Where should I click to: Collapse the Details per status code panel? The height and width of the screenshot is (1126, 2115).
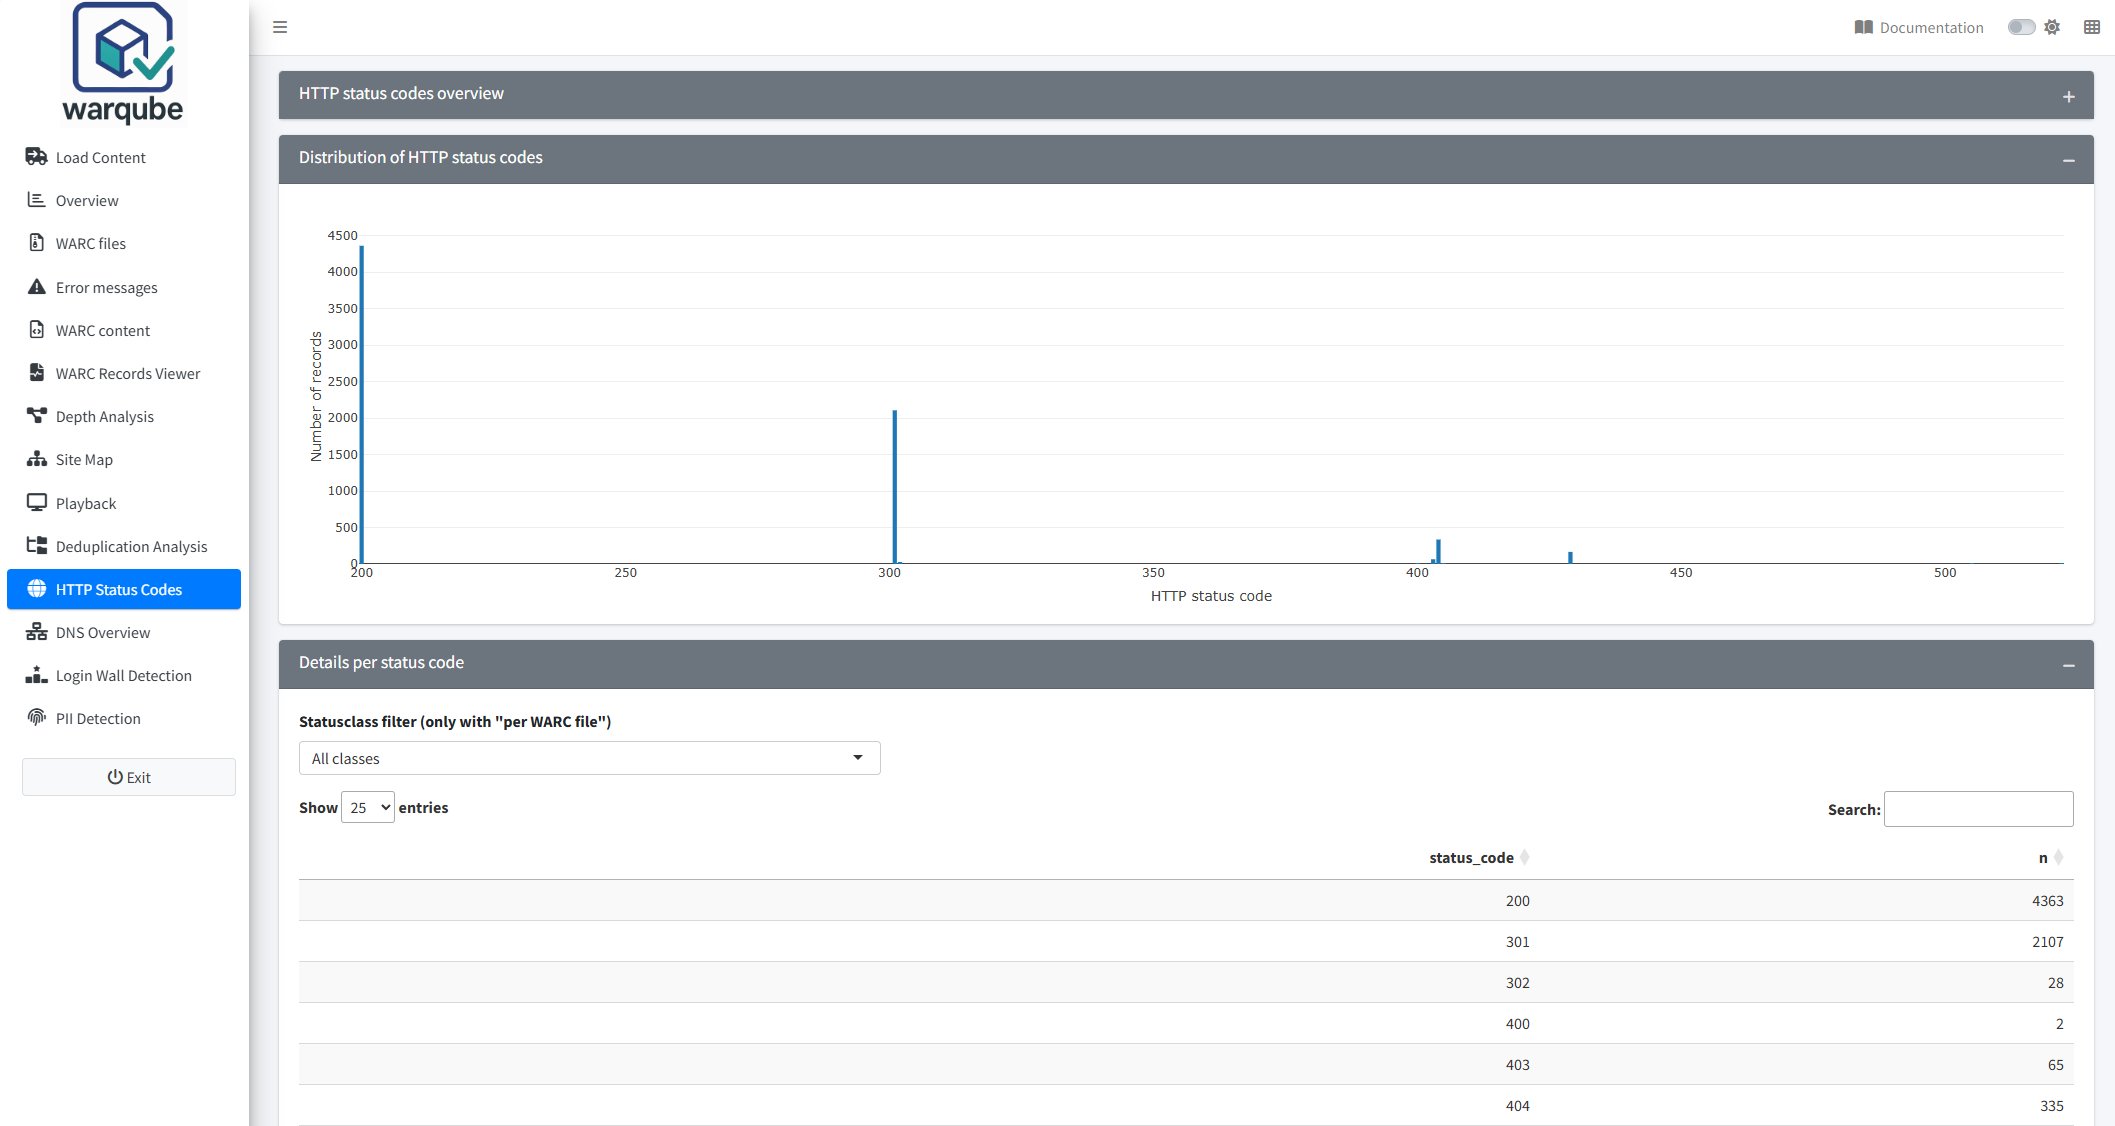(x=2068, y=666)
